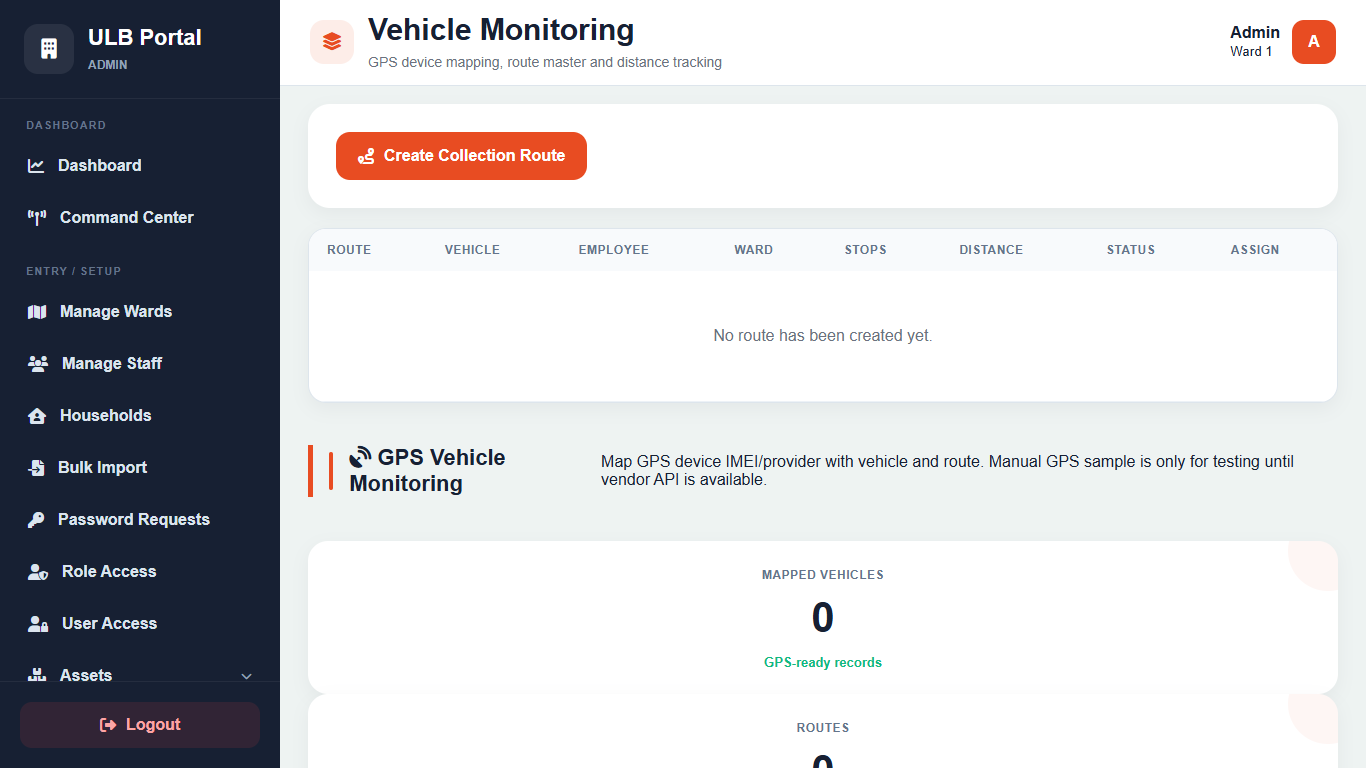Click the satellite dish icon in GPS heading
This screenshot has height=768, width=1366.
pos(360,458)
